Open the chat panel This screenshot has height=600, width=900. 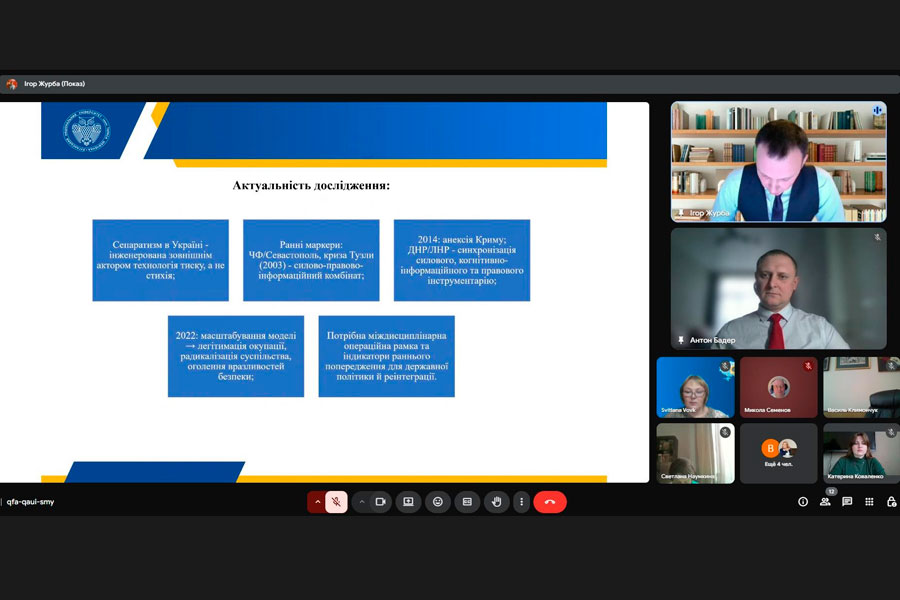(x=847, y=502)
